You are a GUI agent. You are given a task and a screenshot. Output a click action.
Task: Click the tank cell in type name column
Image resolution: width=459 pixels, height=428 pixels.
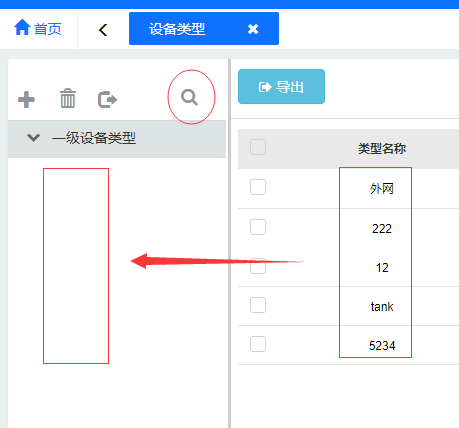[382, 307]
